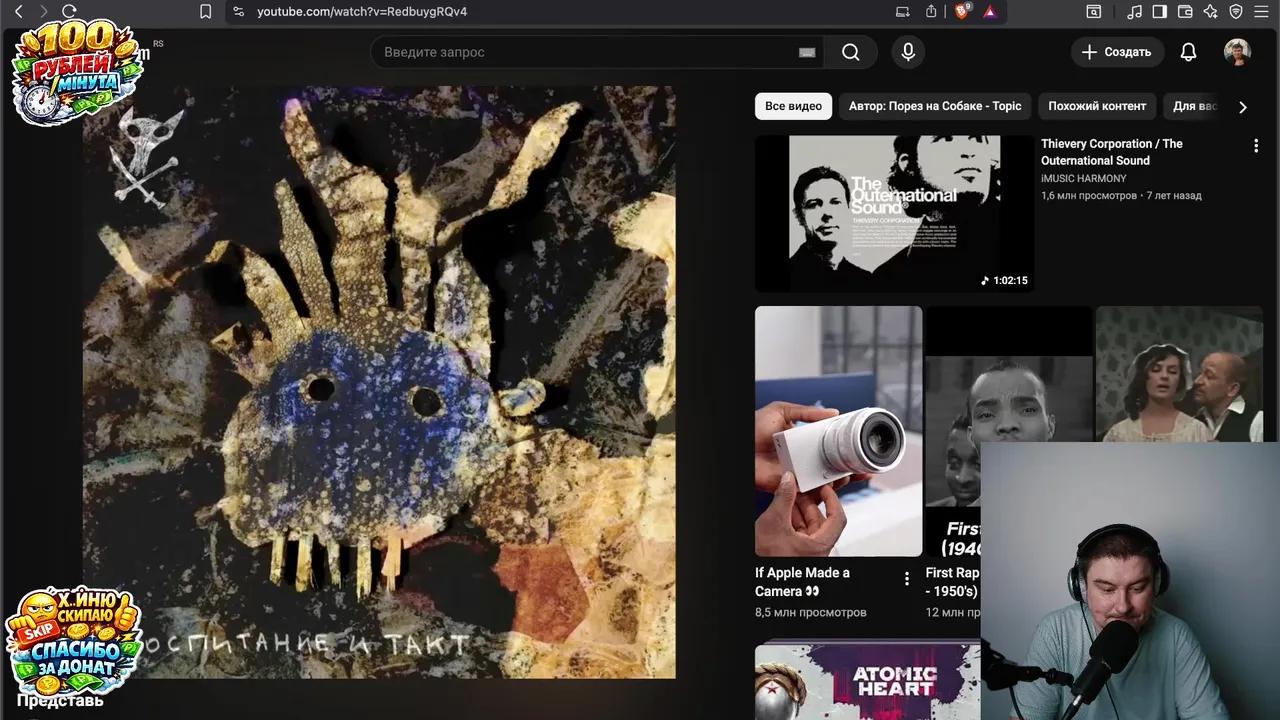
Task: Click the 1:02:15 duration badge
Action: point(1004,281)
